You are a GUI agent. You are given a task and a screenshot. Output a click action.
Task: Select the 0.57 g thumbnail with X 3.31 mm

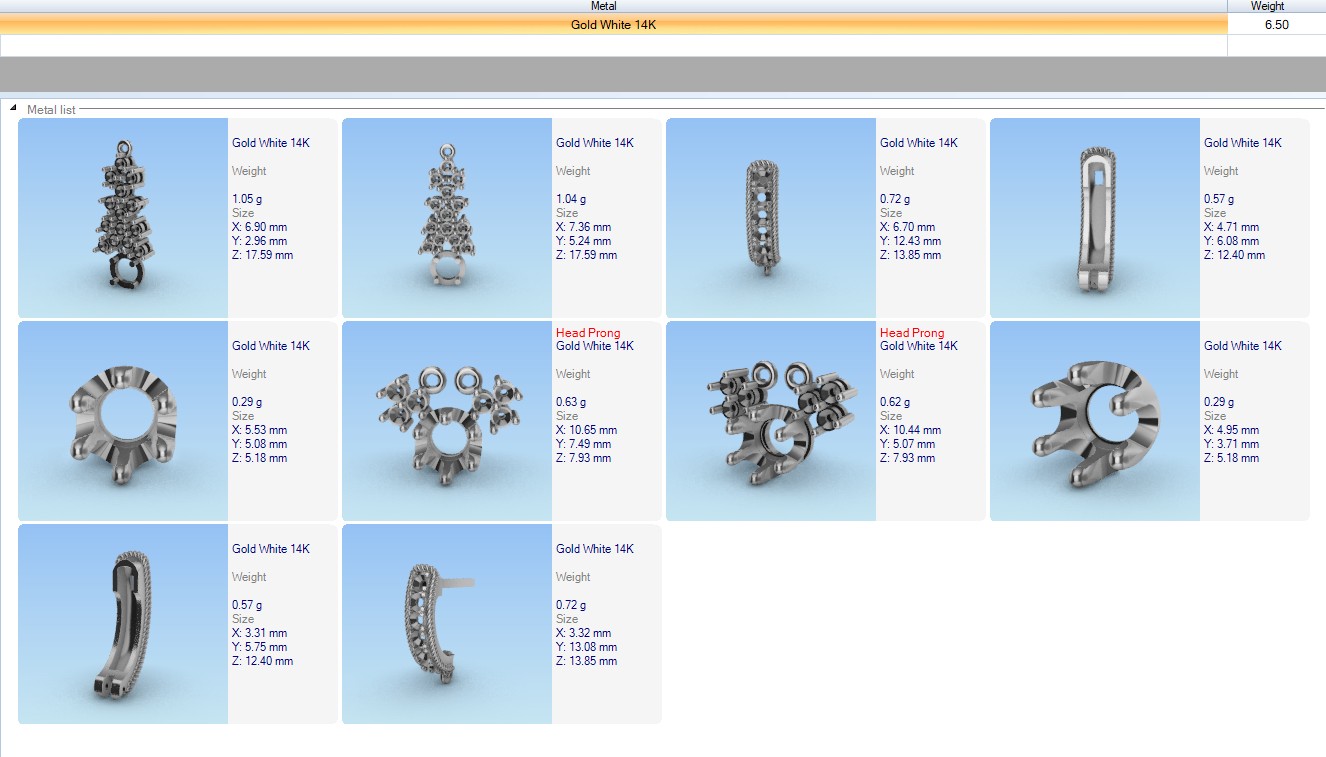(x=123, y=624)
